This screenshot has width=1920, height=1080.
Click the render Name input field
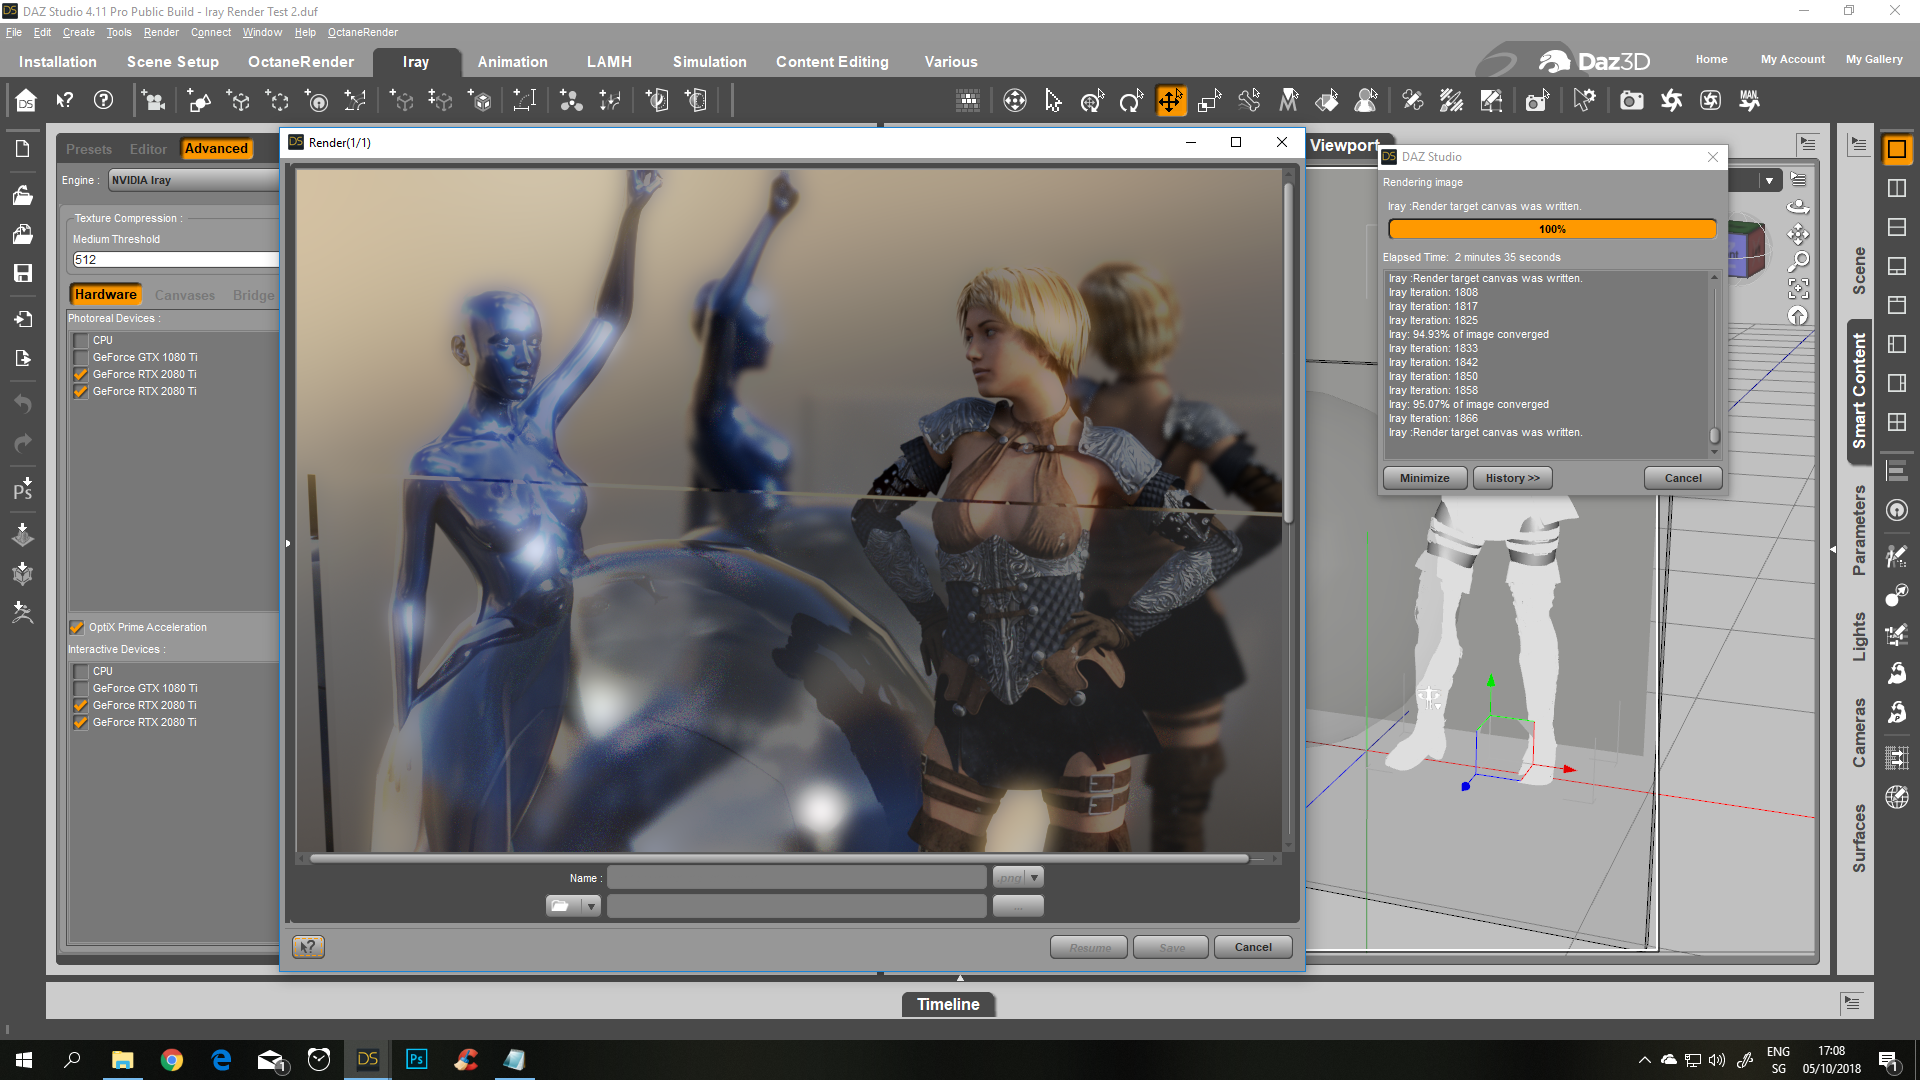click(796, 877)
